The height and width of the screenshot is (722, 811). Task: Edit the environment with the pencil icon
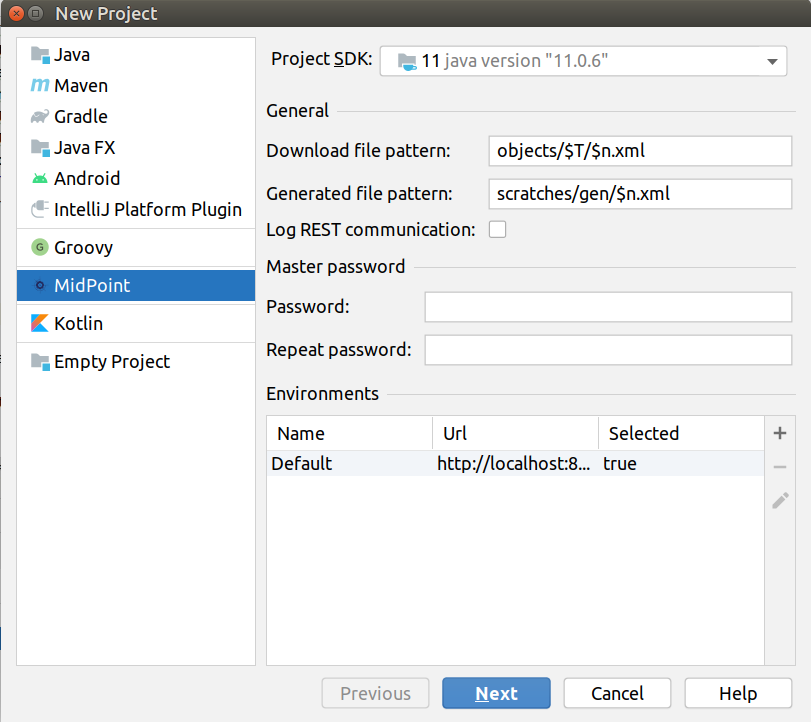[779, 500]
